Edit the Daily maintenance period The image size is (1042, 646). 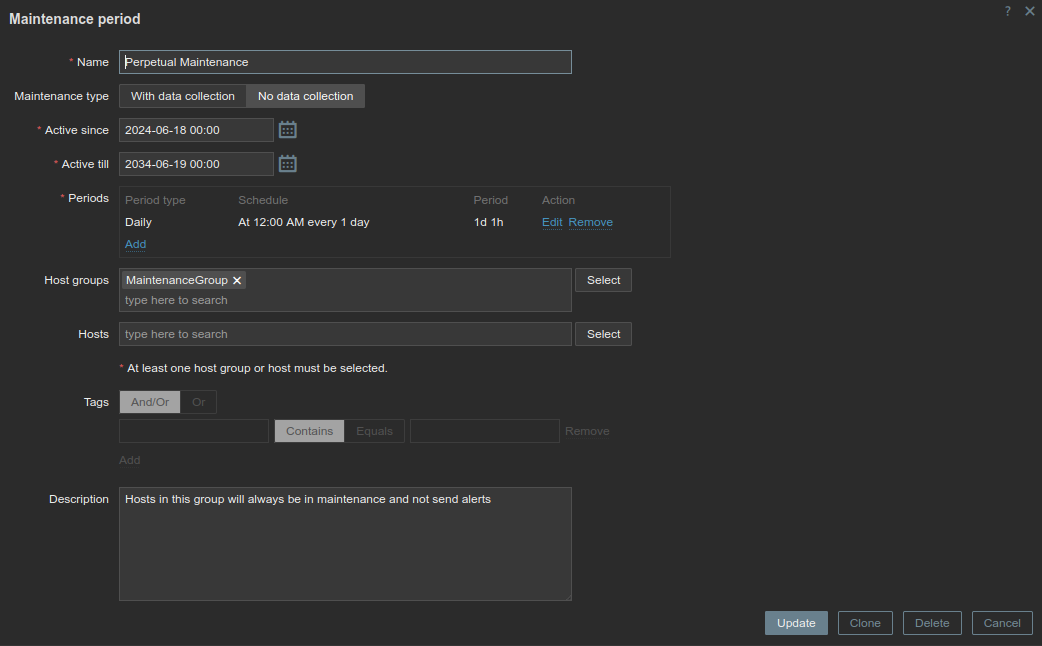point(552,222)
